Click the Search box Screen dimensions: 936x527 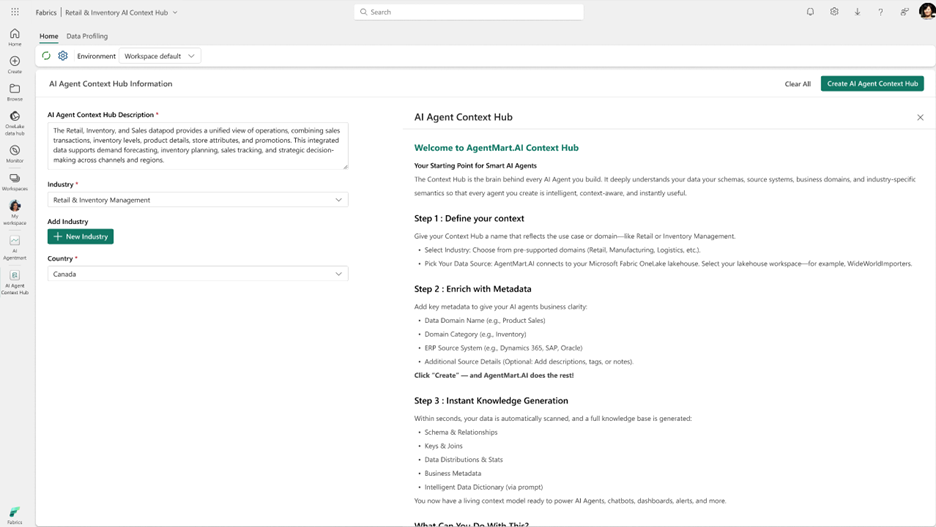[469, 12]
